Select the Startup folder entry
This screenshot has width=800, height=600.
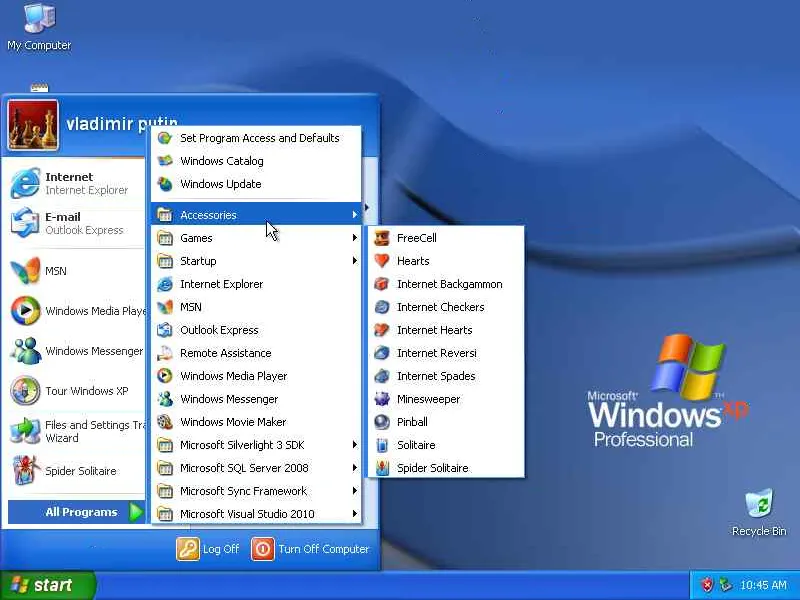point(256,261)
